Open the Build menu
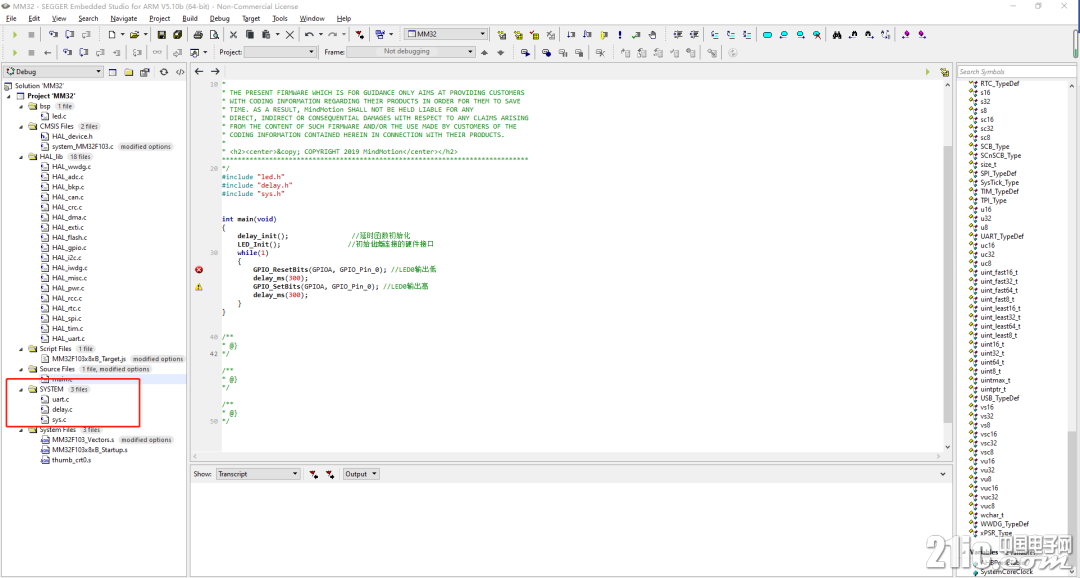1080x578 pixels. click(190, 18)
